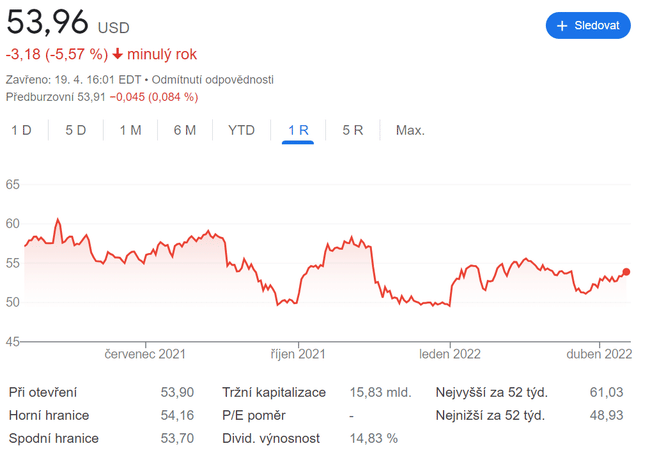Switch chart to 5 R range
The height and width of the screenshot is (451, 650).
[352, 130]
